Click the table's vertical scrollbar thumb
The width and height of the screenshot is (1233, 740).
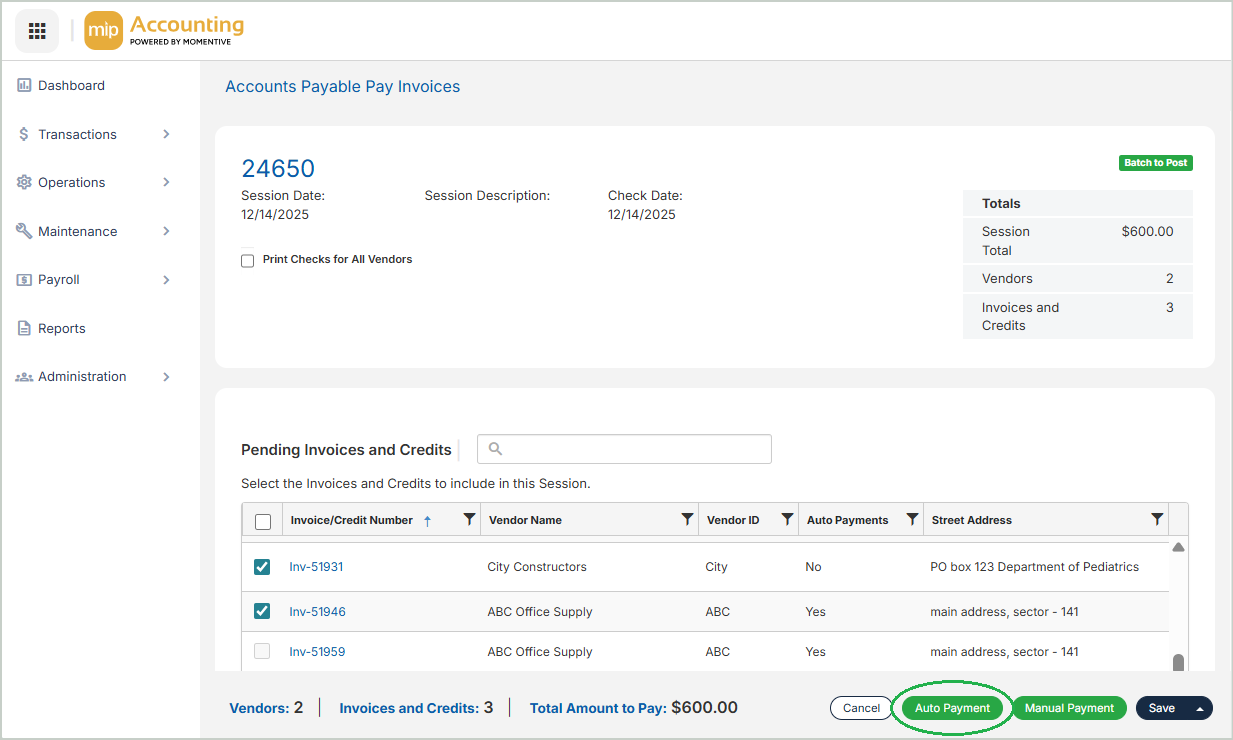pos(1178,663)
